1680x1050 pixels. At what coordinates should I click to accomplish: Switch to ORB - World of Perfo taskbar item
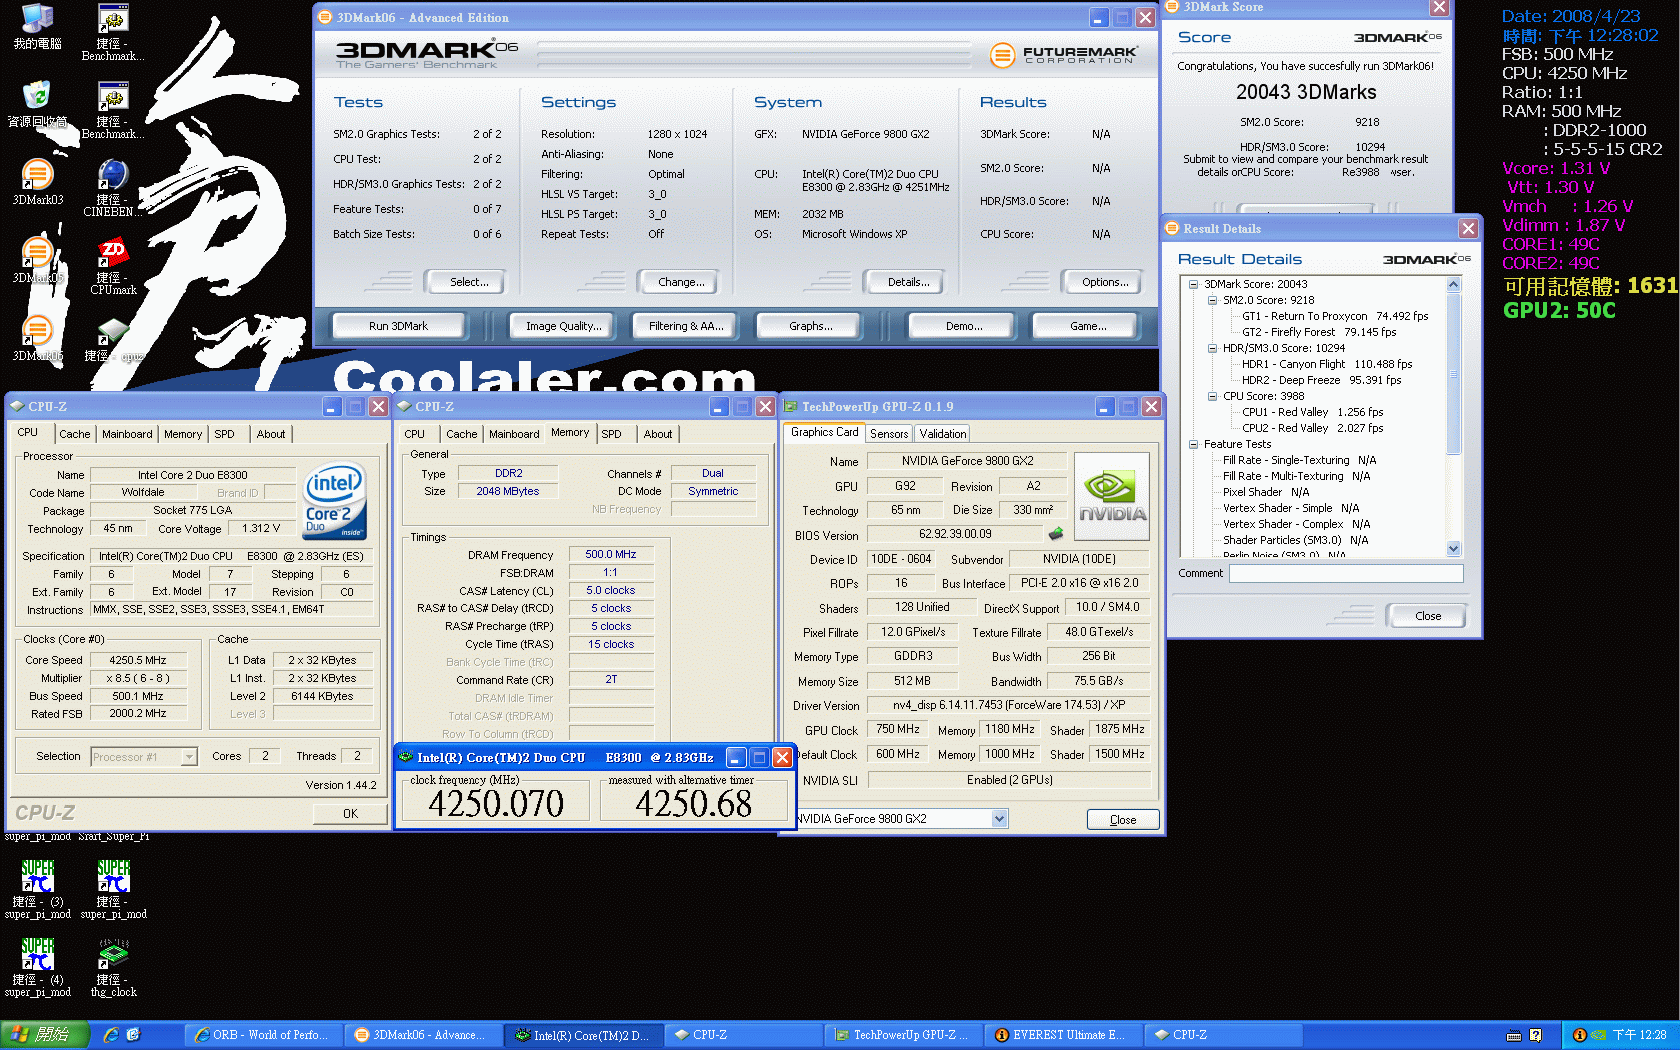[x=263, y=1035]
